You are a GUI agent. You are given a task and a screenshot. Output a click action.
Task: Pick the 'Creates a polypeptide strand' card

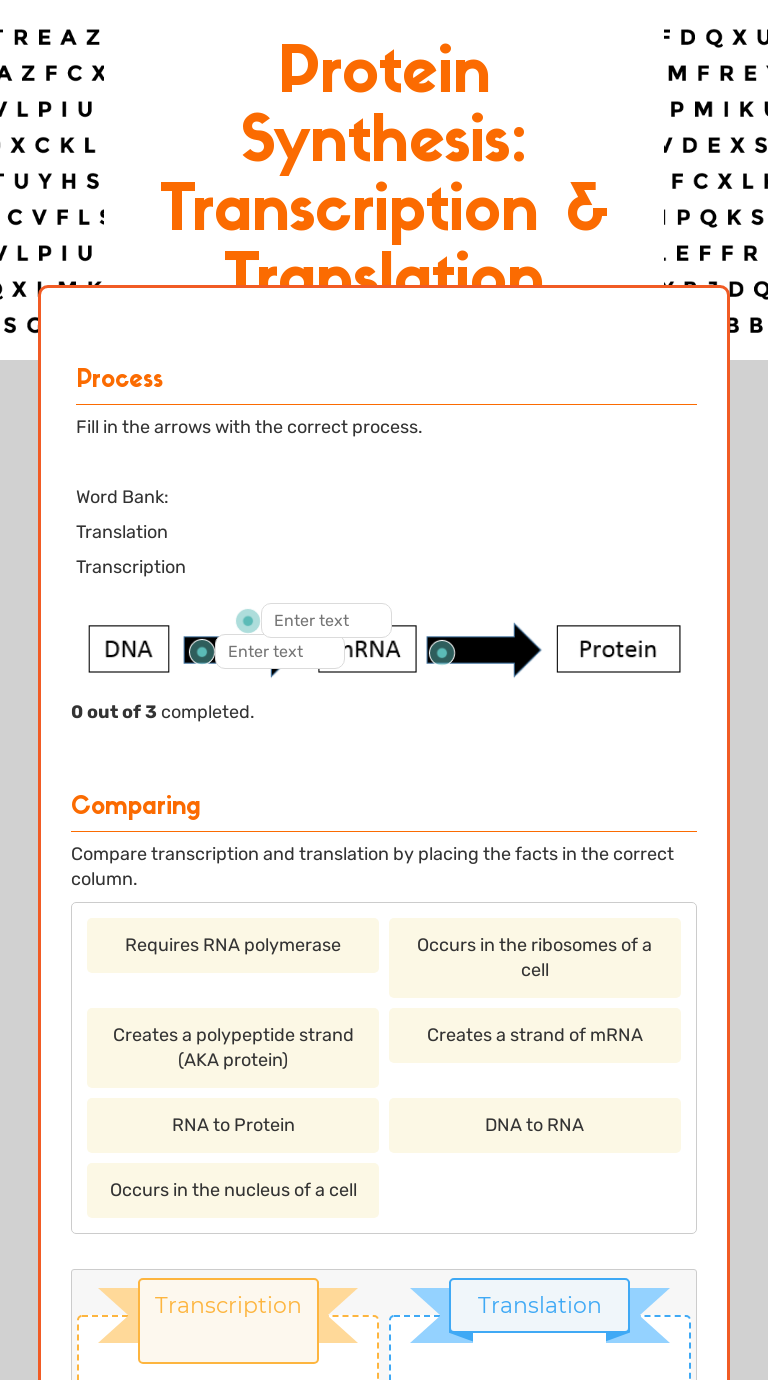pos(233,1048)
